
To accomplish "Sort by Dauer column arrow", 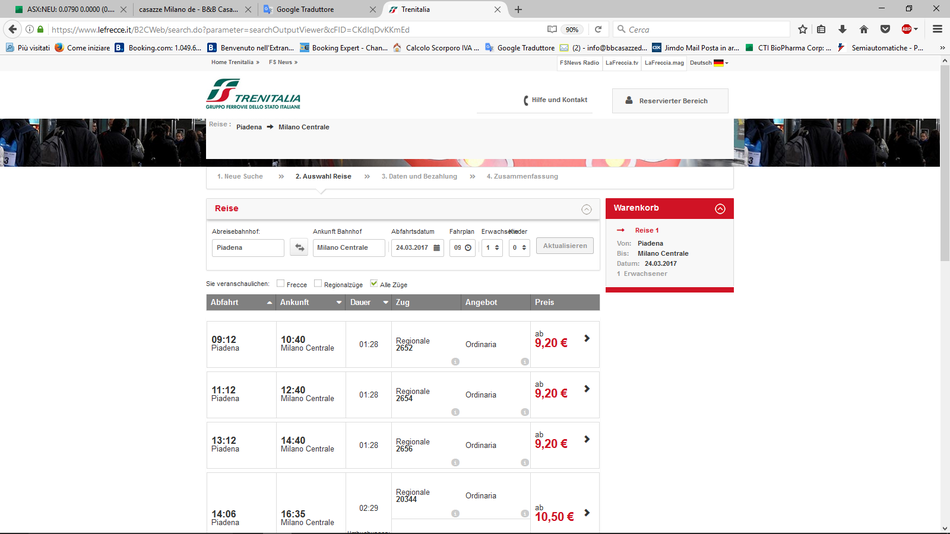I will pyautogui.click(x=385, y=302).
